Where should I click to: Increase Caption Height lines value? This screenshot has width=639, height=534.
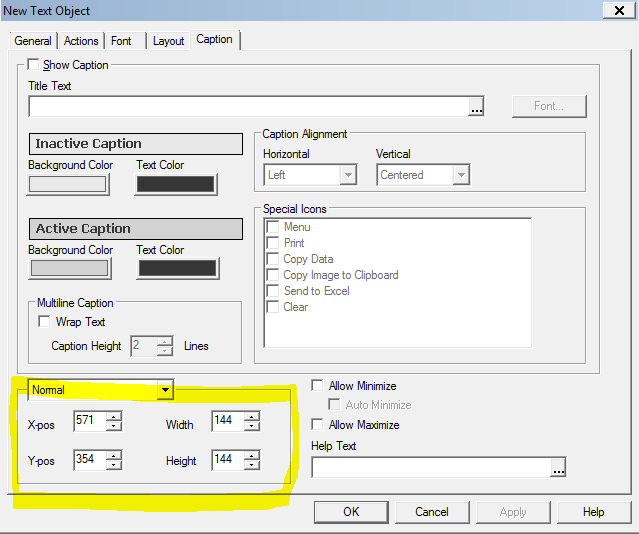coord(165,342)
